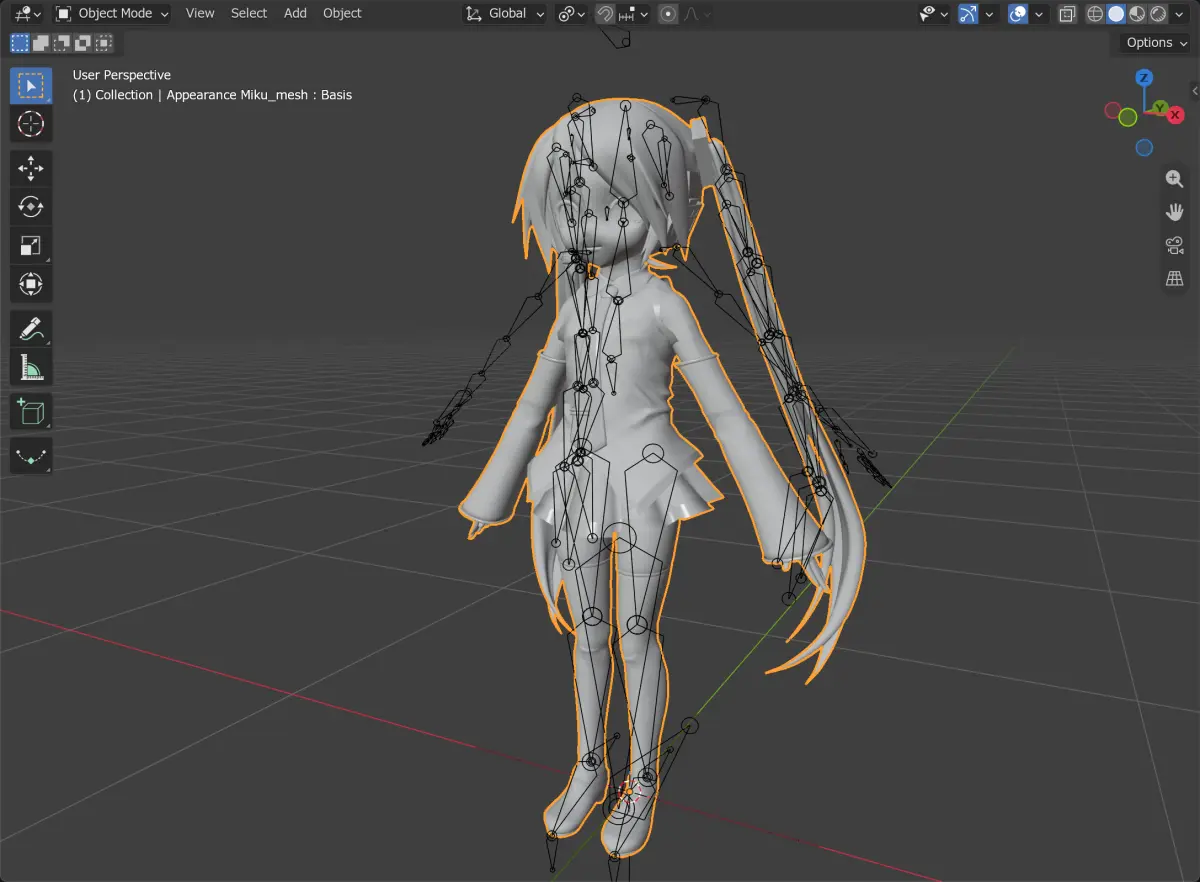
Task: Choose subtract selection mode icon
Action: [62, 43]
